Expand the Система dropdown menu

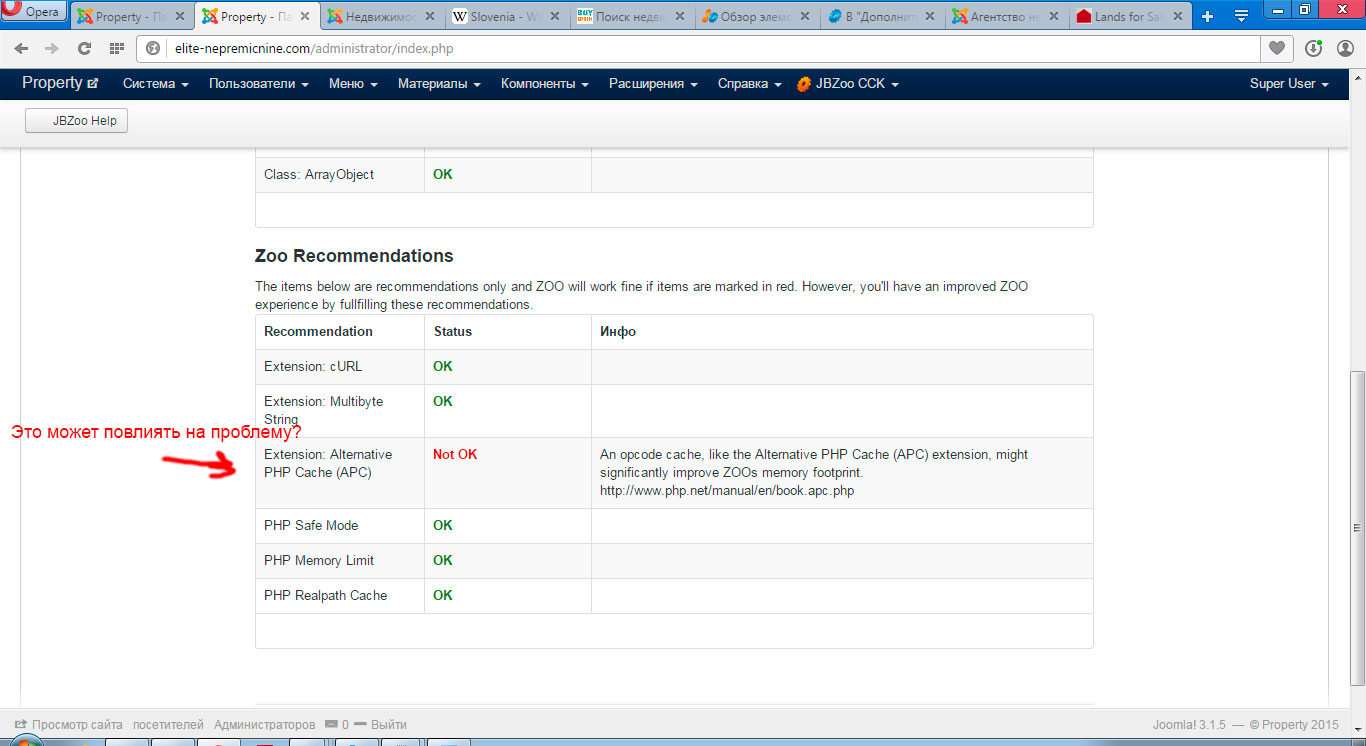155,84
